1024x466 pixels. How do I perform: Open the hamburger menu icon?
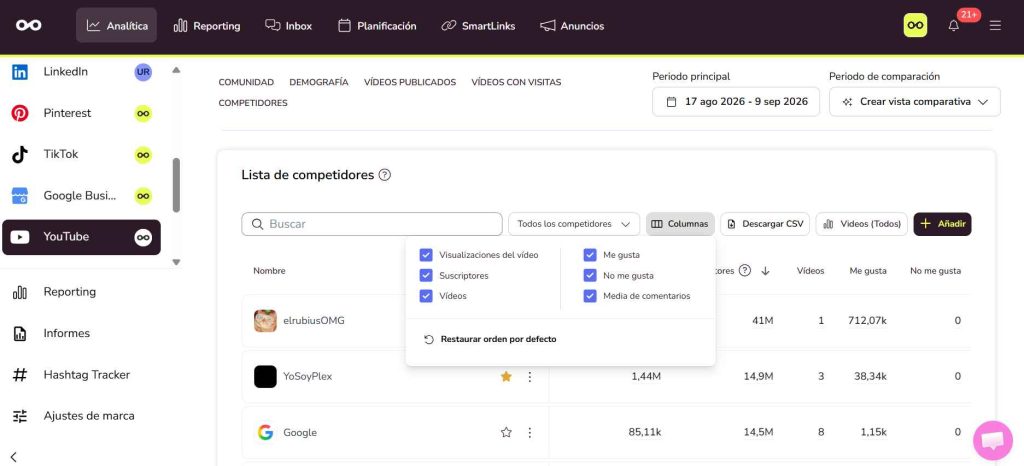(x=995, y=25)
